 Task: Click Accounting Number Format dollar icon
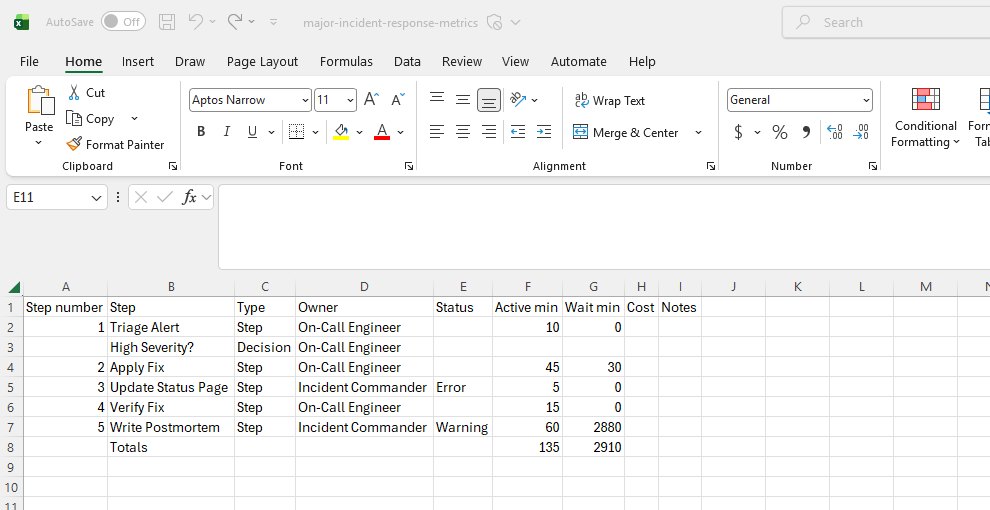click(738, 133)
